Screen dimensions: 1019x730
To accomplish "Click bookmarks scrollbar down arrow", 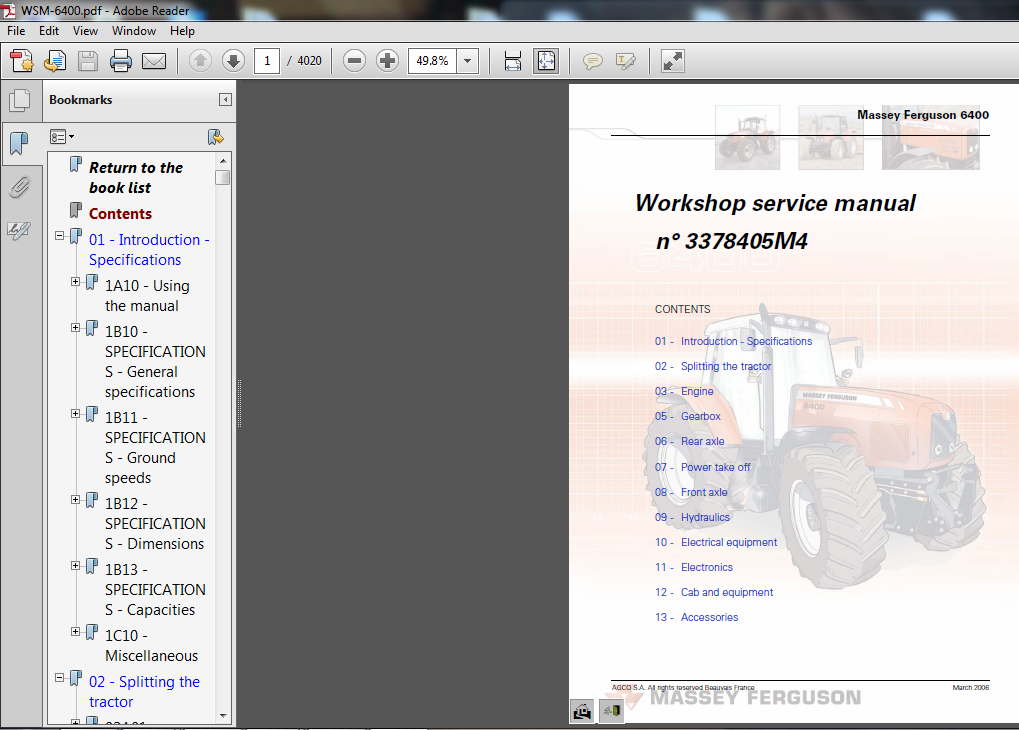I will 223,716.
